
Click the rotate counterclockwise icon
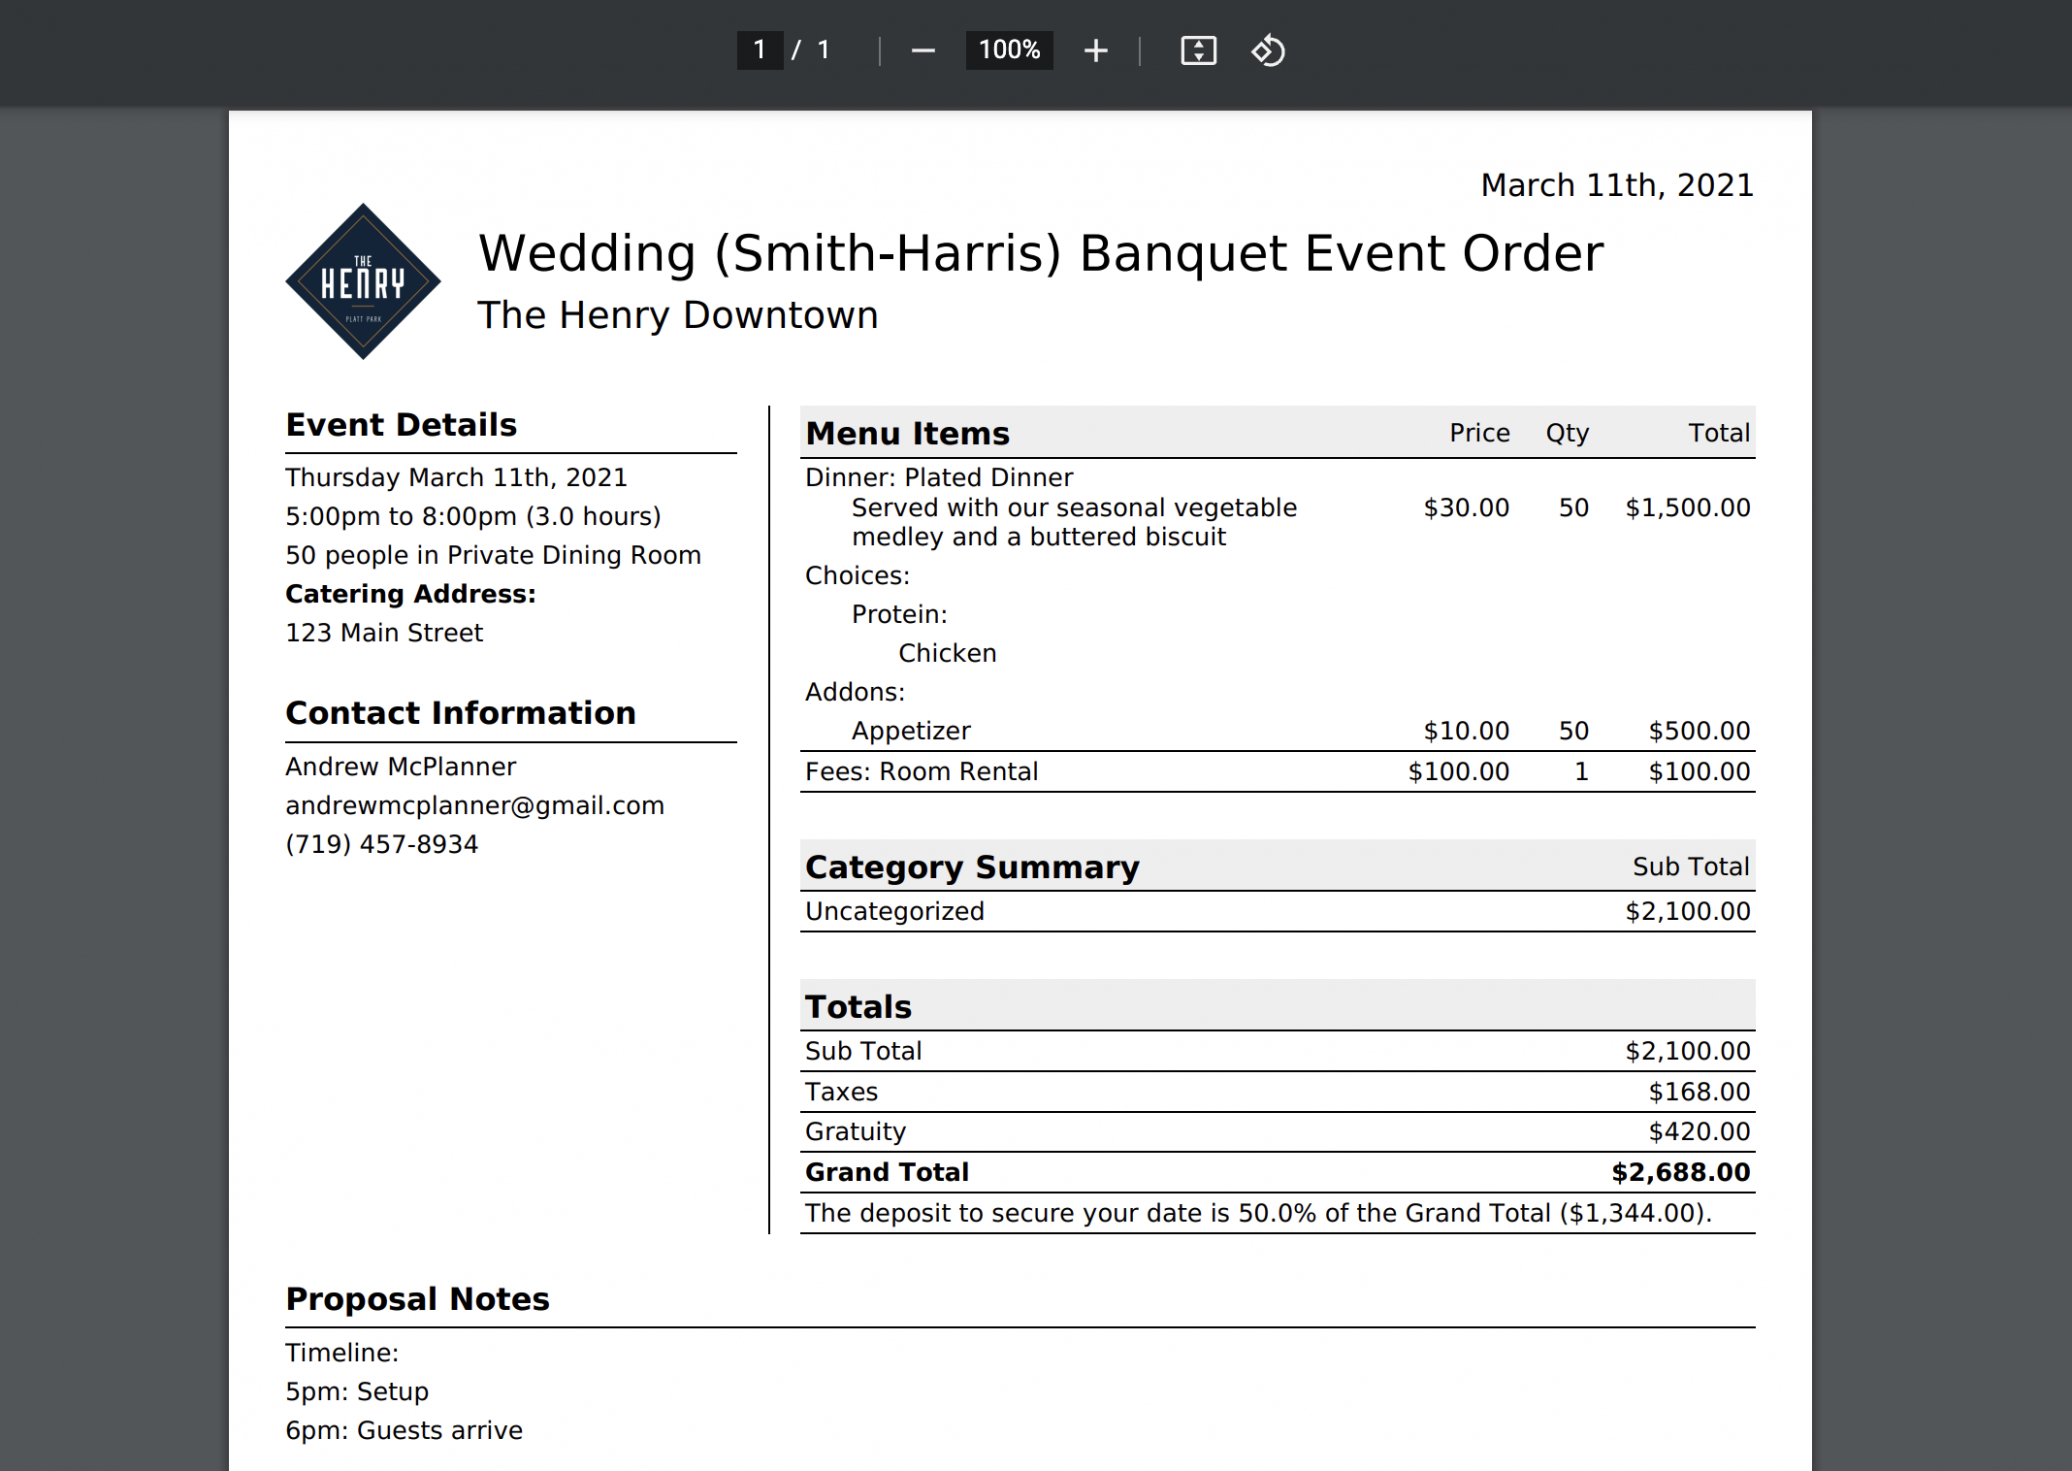[x=1267, y=50]
